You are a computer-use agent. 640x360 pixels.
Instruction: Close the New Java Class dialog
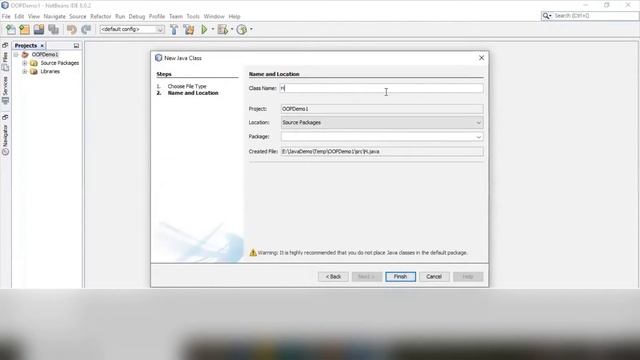(482, 58)
